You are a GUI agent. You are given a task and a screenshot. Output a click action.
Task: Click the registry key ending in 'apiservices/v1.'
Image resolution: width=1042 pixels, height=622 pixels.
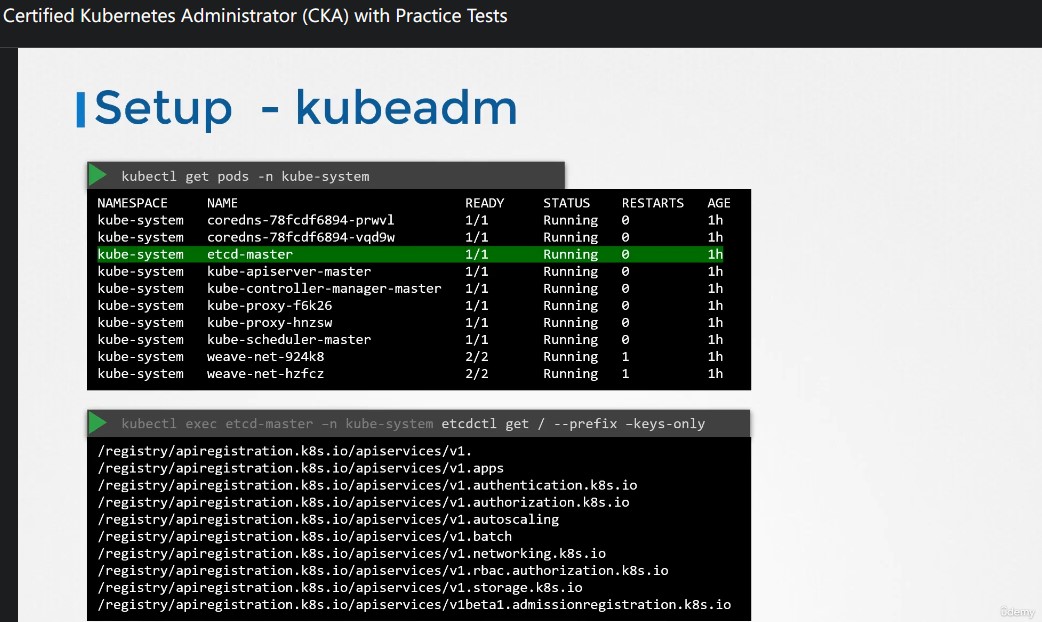284,451
